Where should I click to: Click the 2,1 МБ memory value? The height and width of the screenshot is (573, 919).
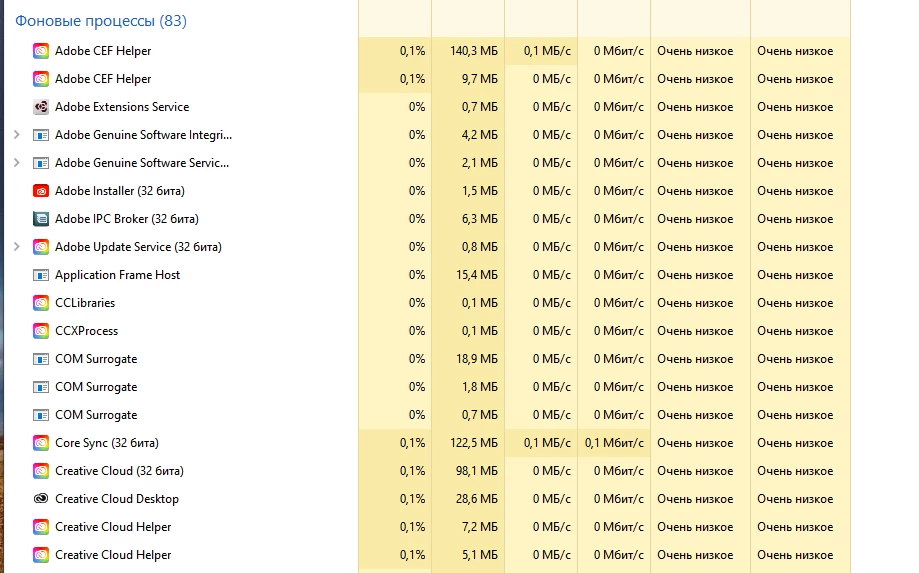479,163
